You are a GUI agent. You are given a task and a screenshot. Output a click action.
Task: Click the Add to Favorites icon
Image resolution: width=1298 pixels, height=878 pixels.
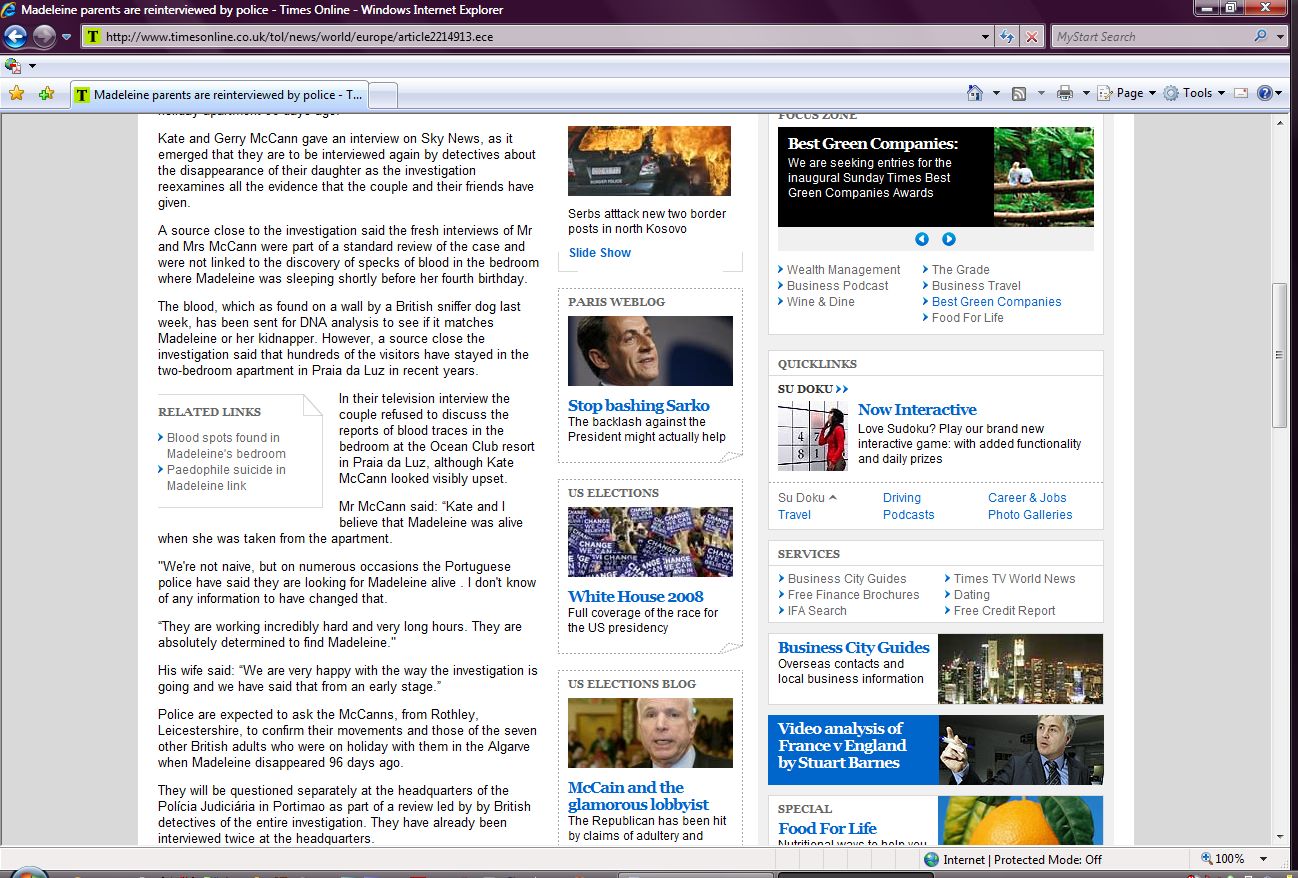(46, 94)
